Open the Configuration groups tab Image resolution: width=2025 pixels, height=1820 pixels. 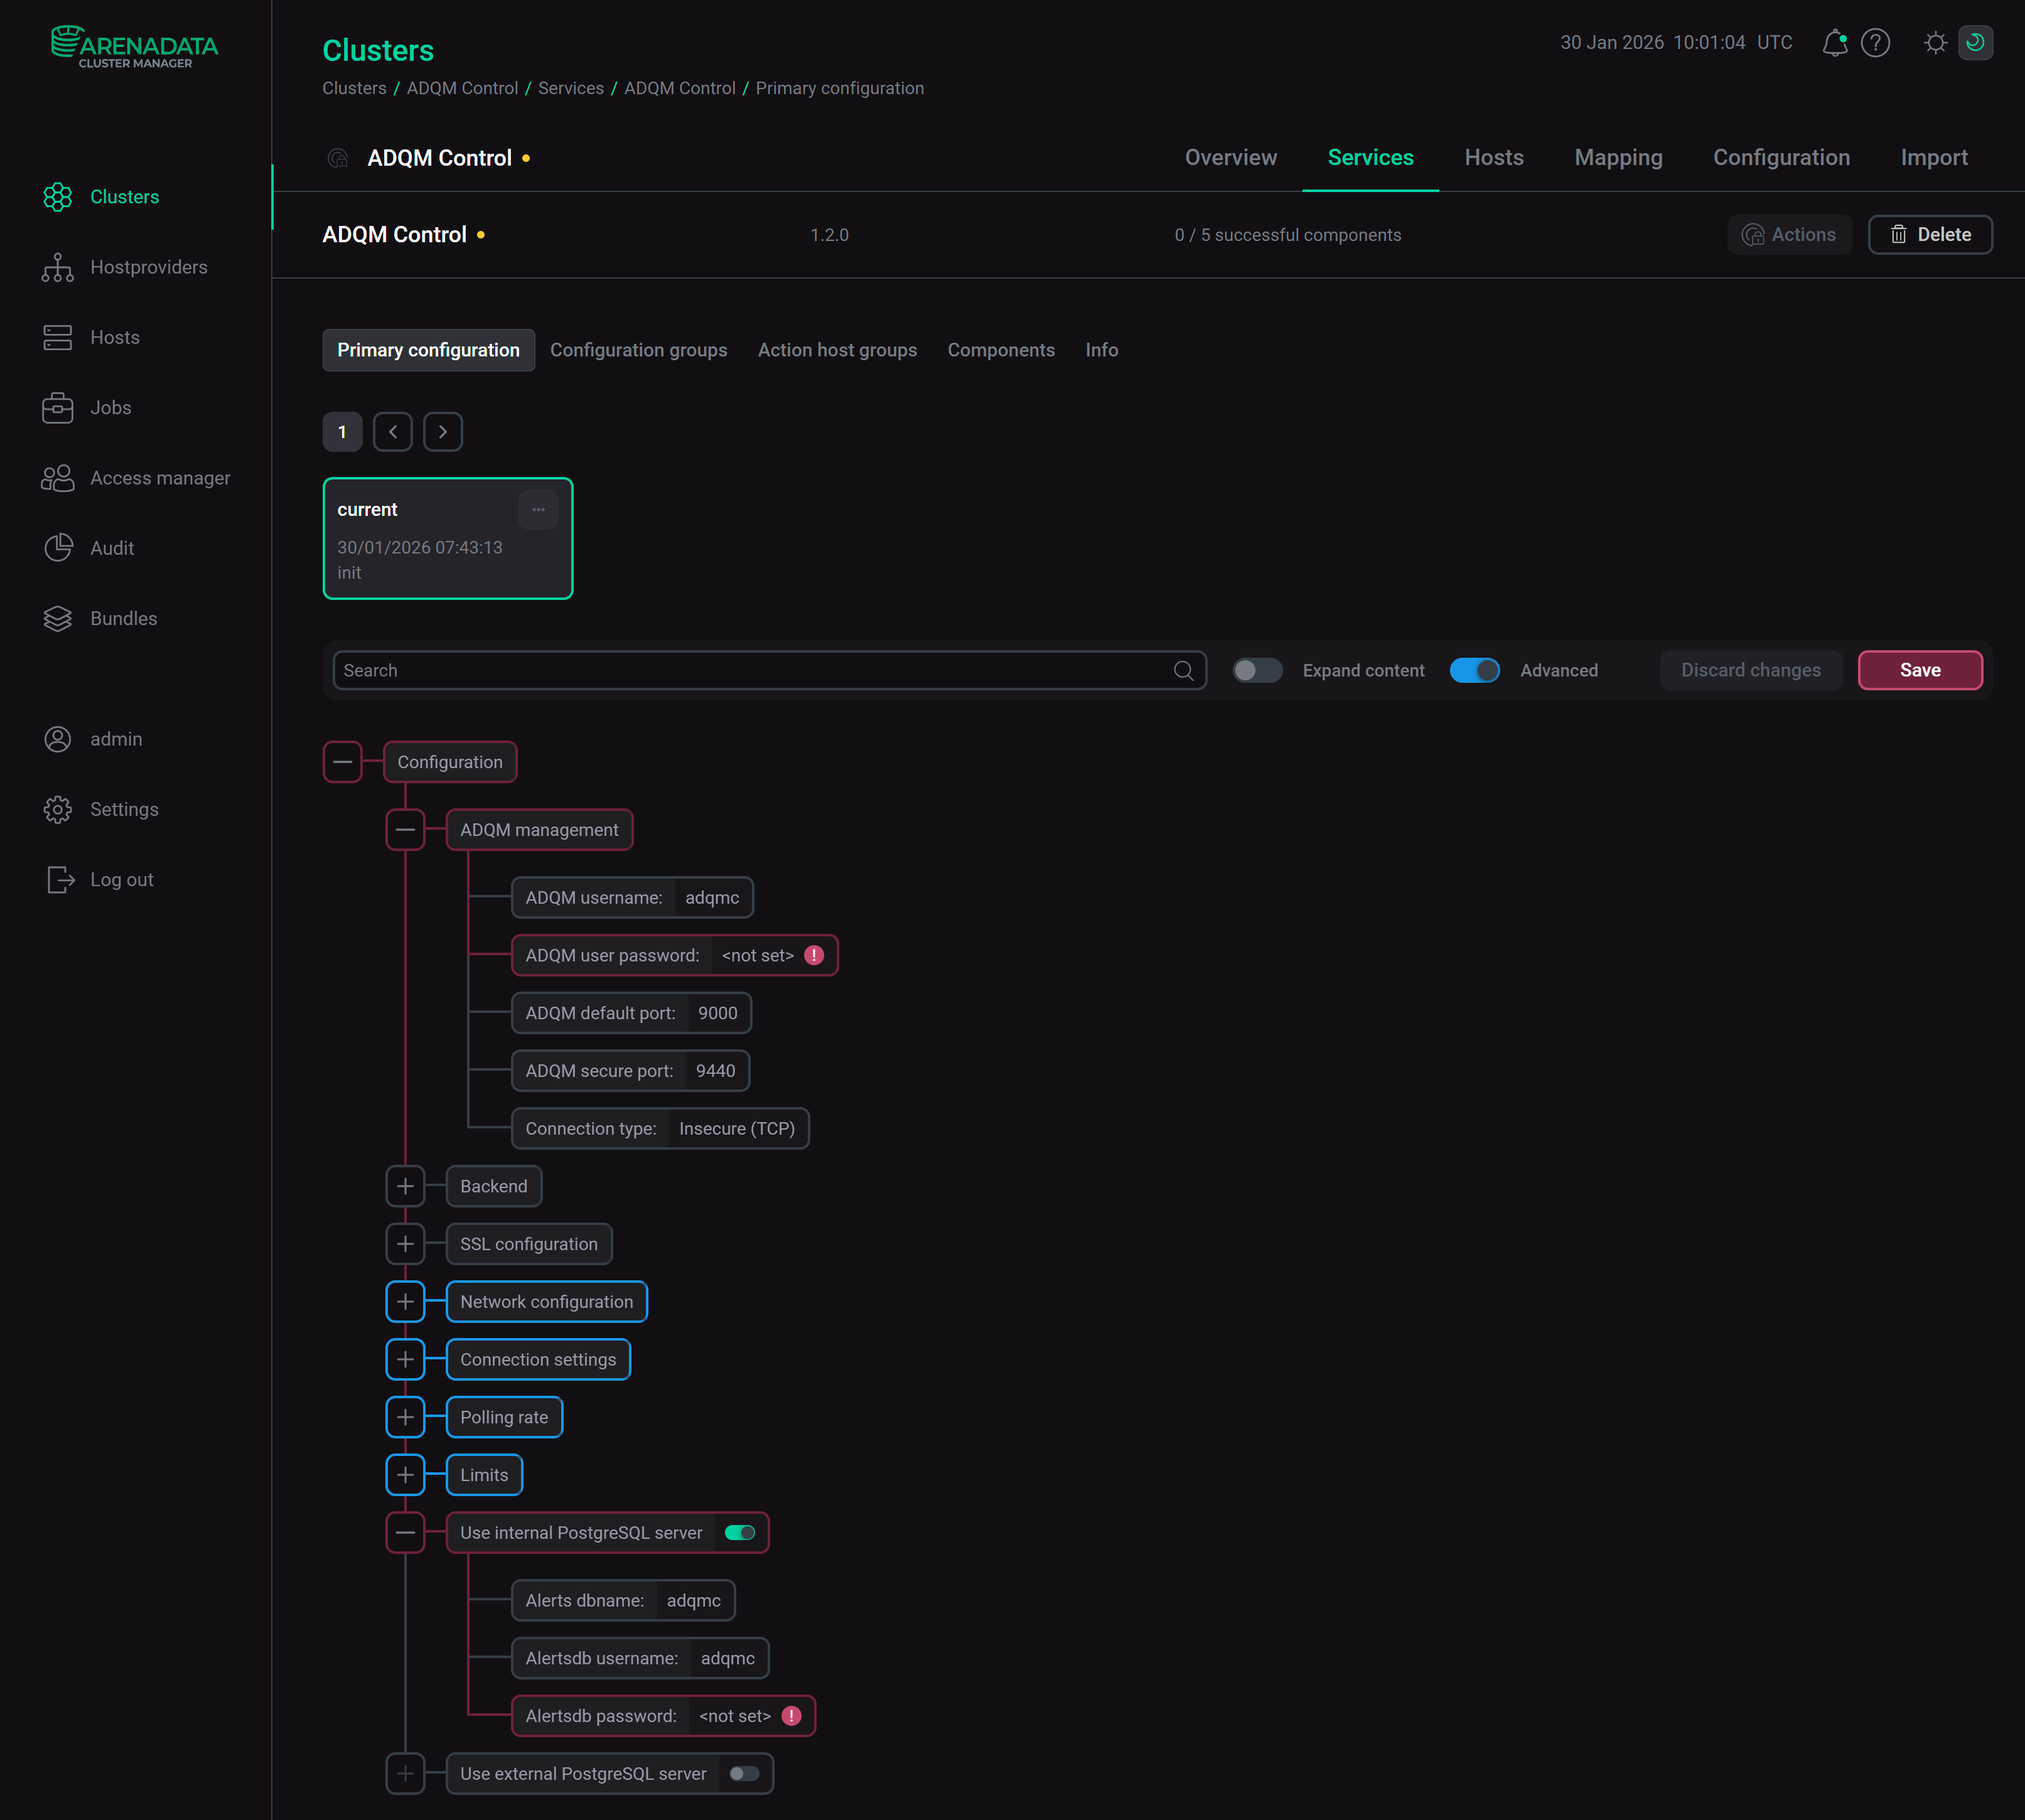click(639, 350)
